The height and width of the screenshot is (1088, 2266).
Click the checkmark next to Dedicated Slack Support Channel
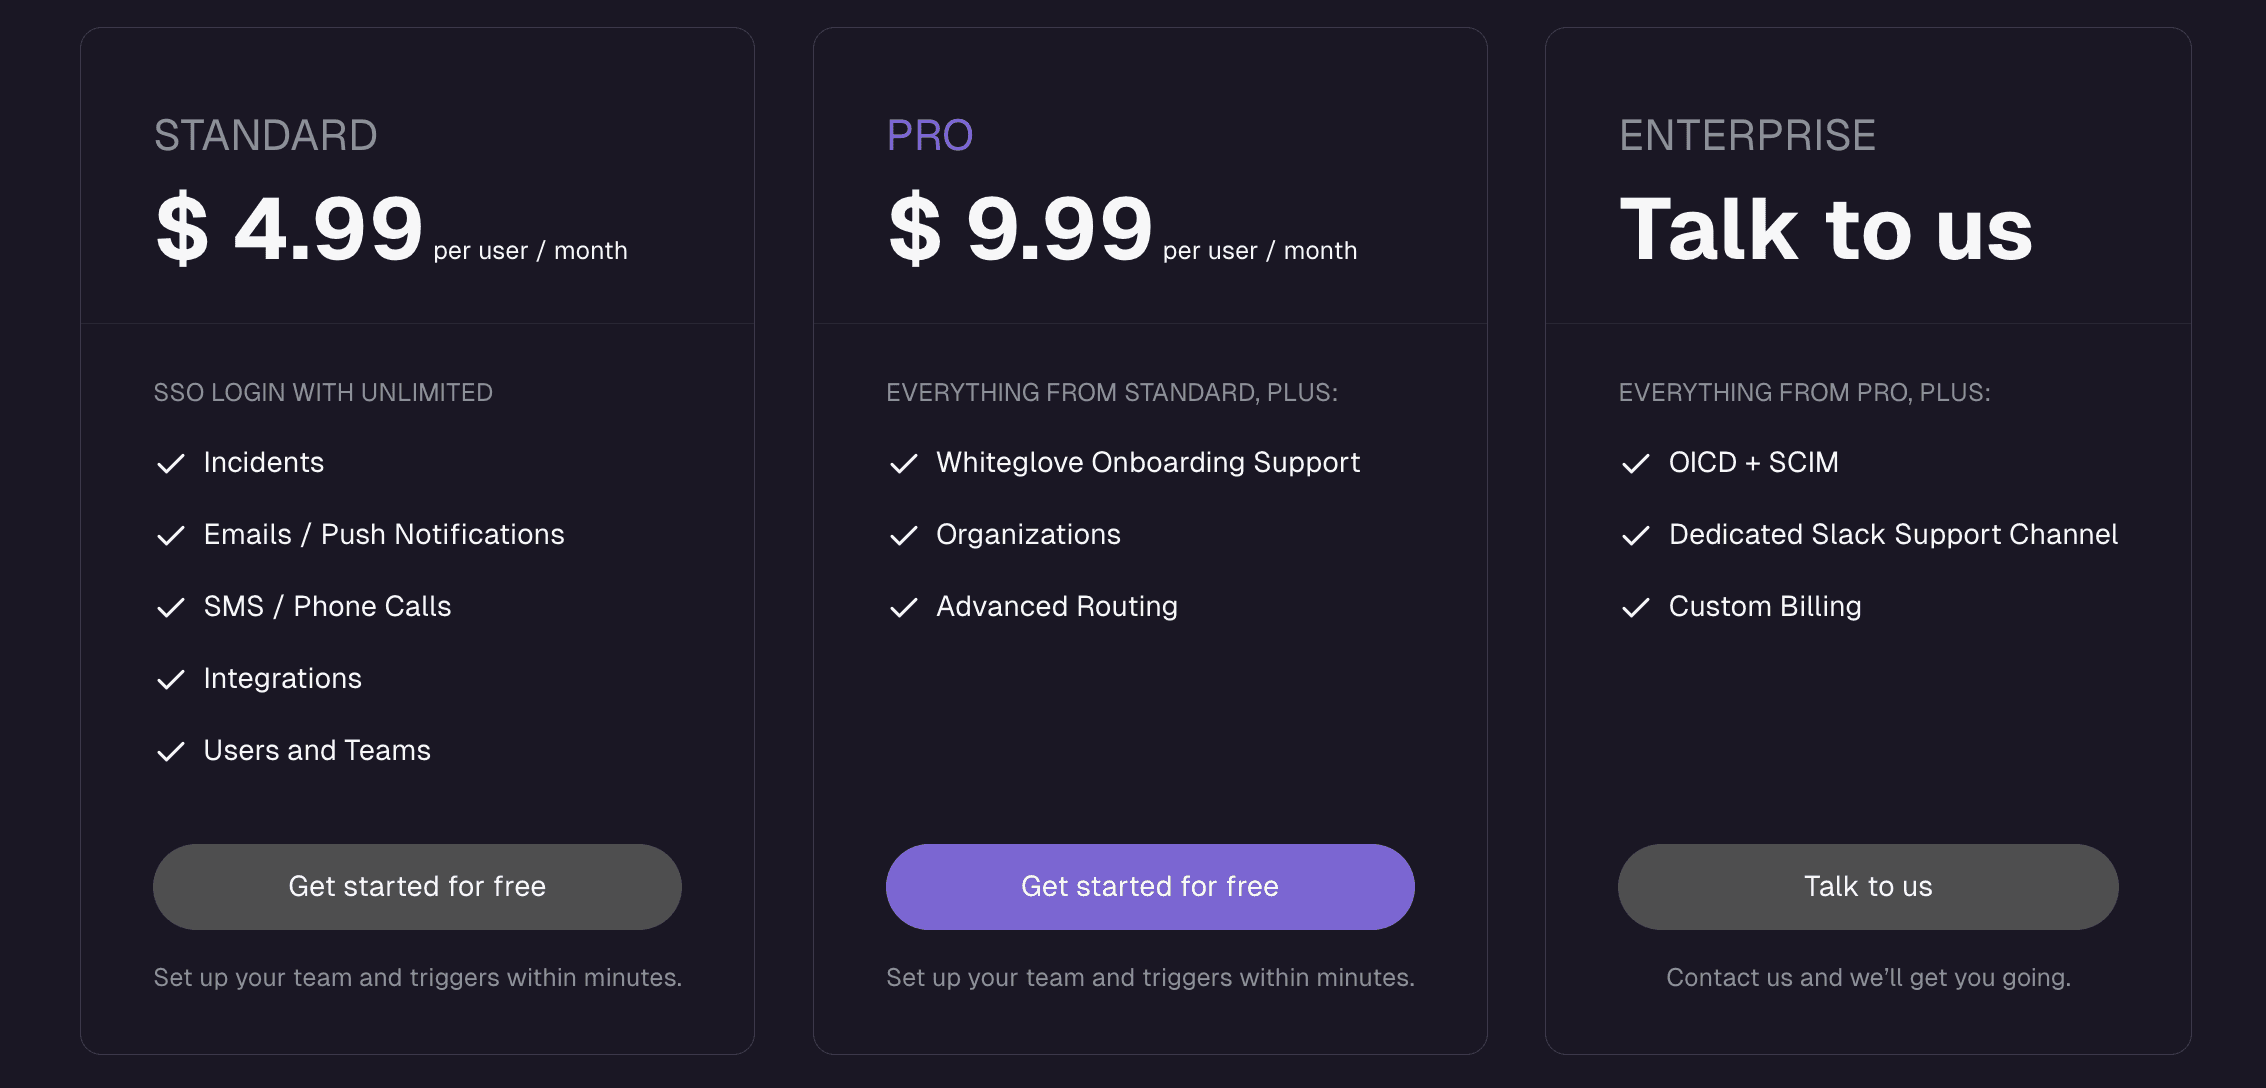point(1636,535)
